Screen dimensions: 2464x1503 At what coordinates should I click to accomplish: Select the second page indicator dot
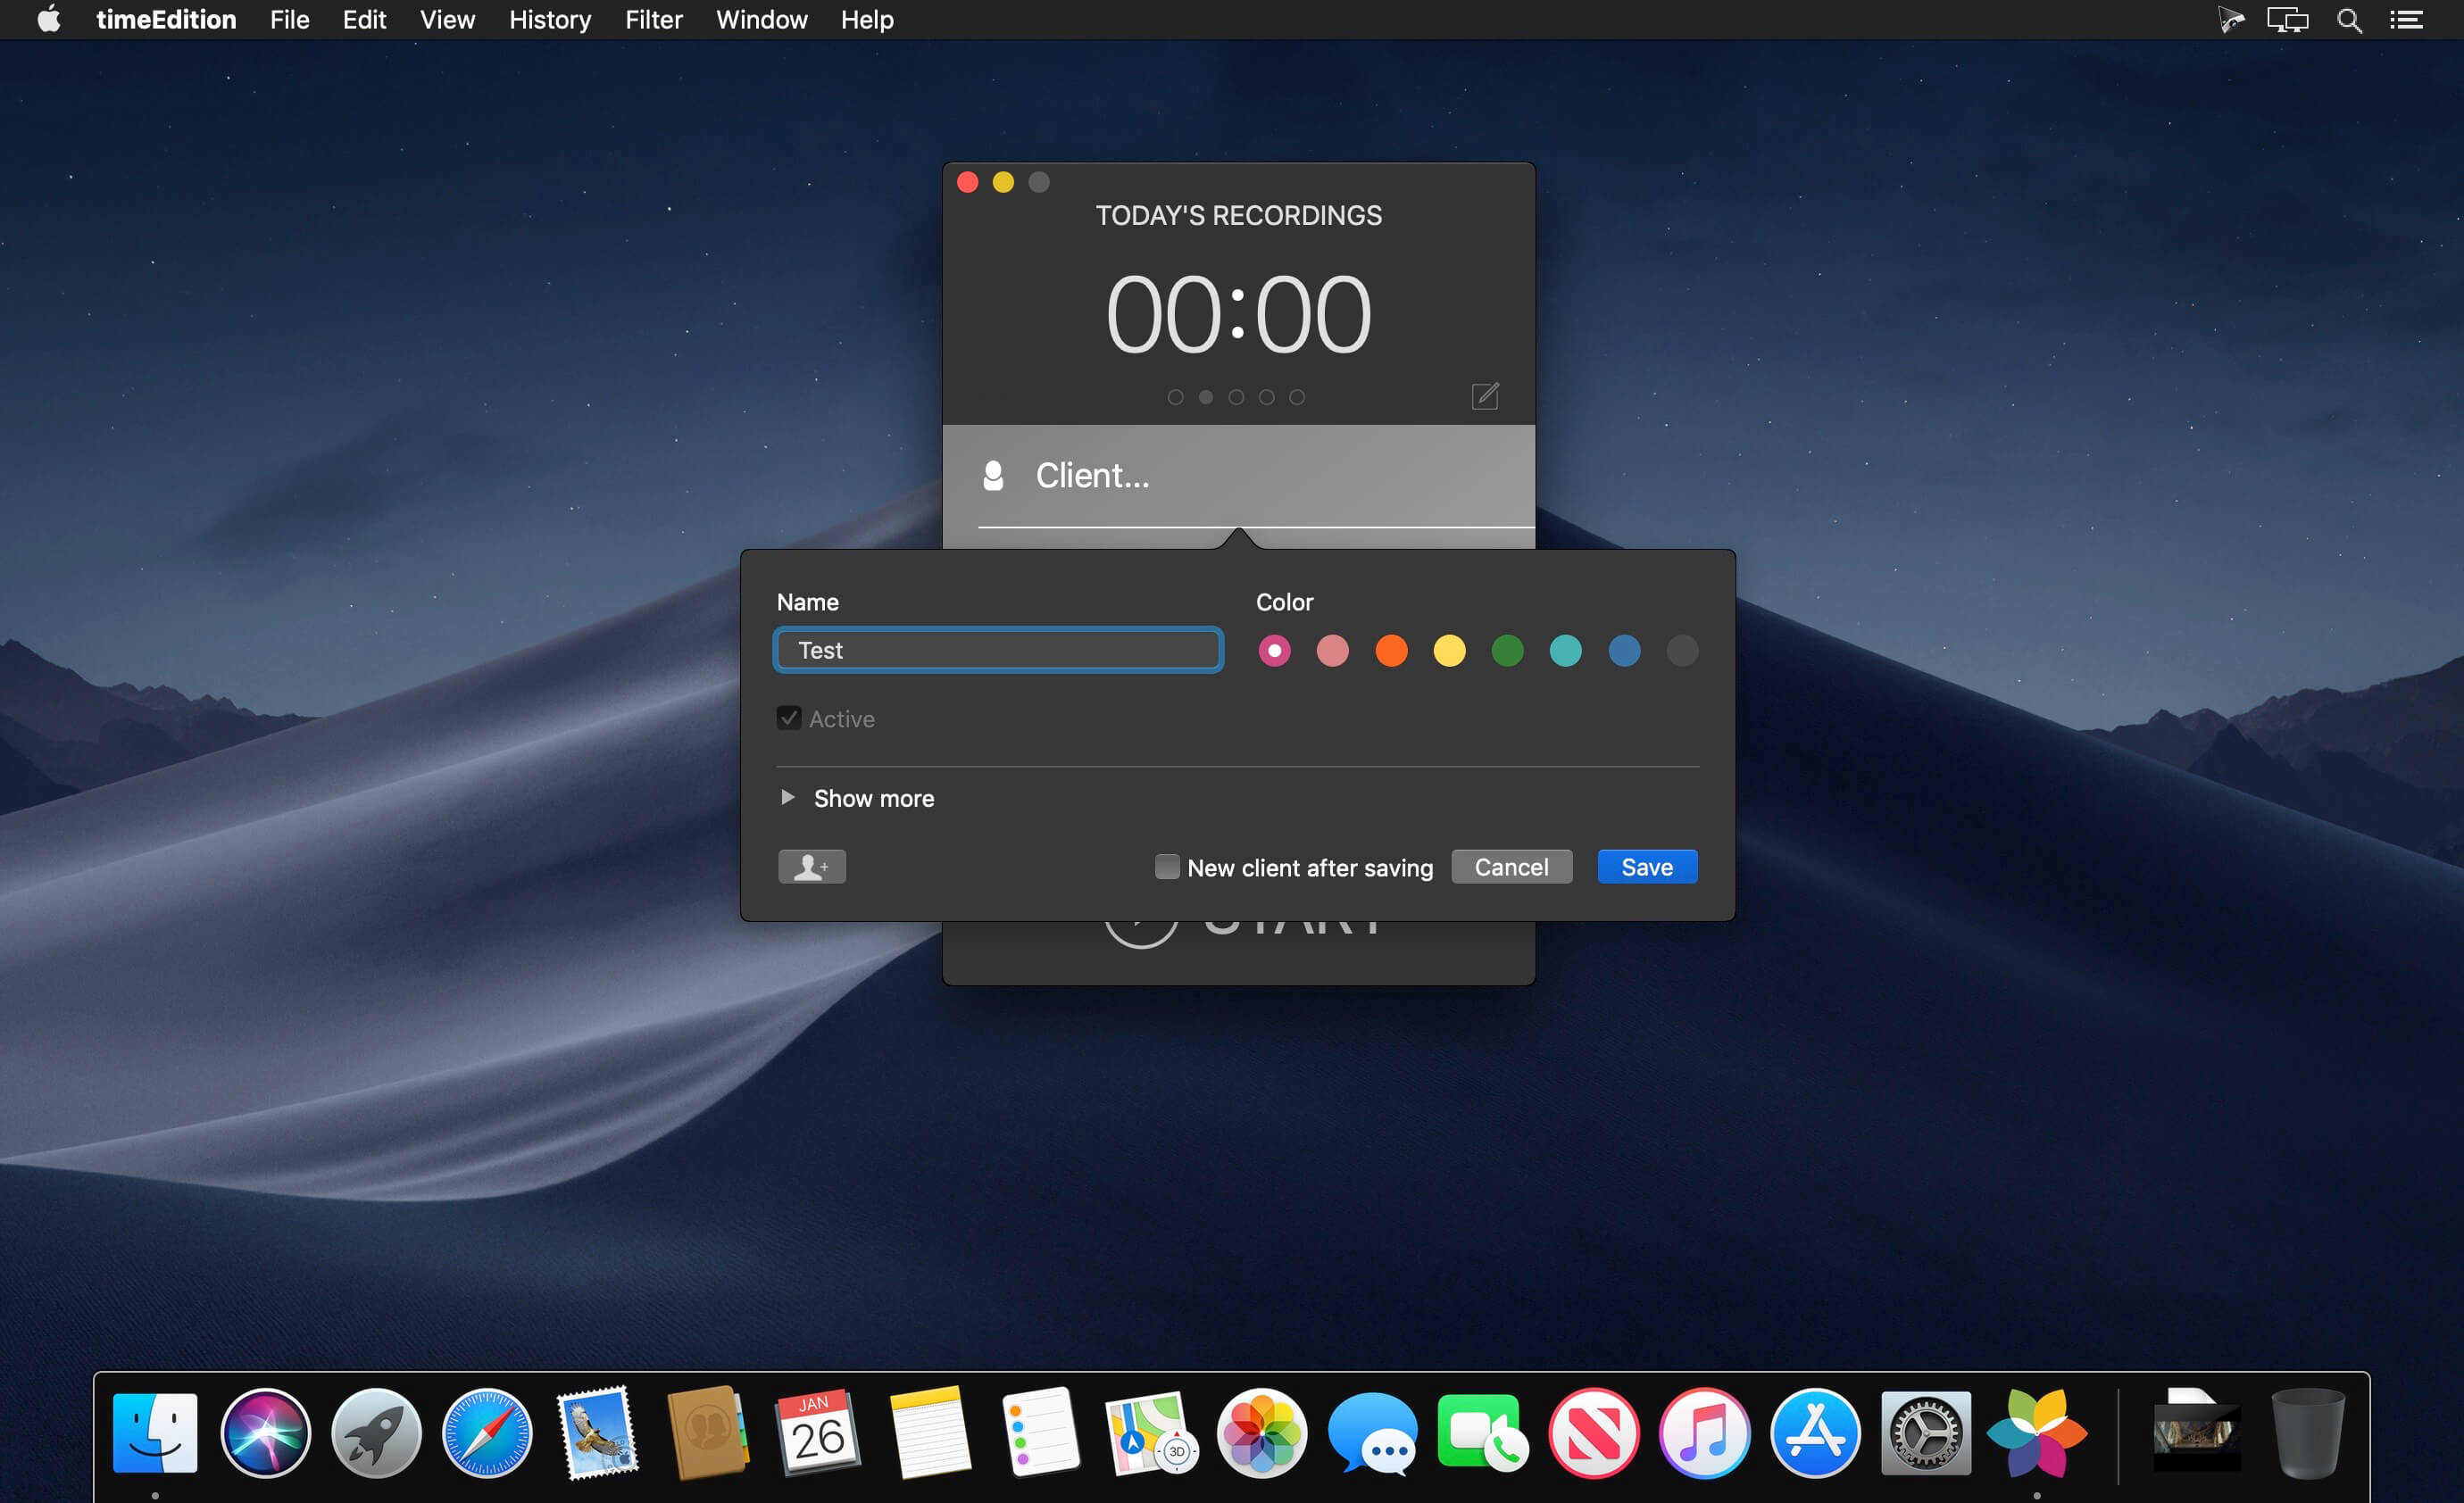pos(1206,397)
